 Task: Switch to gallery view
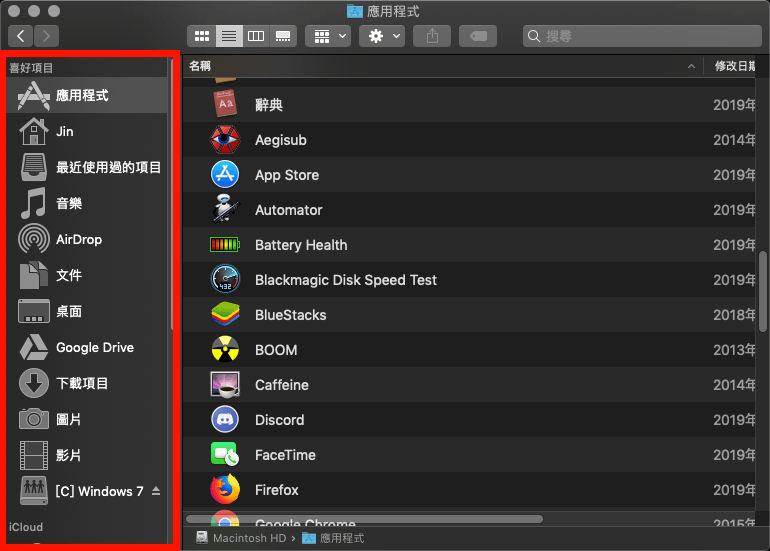tap(283, 36)
